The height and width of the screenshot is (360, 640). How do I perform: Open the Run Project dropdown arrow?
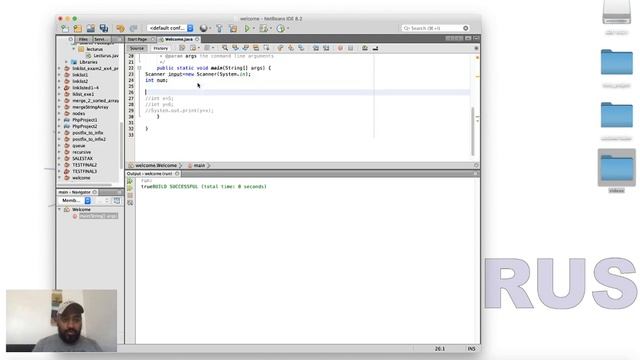(x=253, y=28)
